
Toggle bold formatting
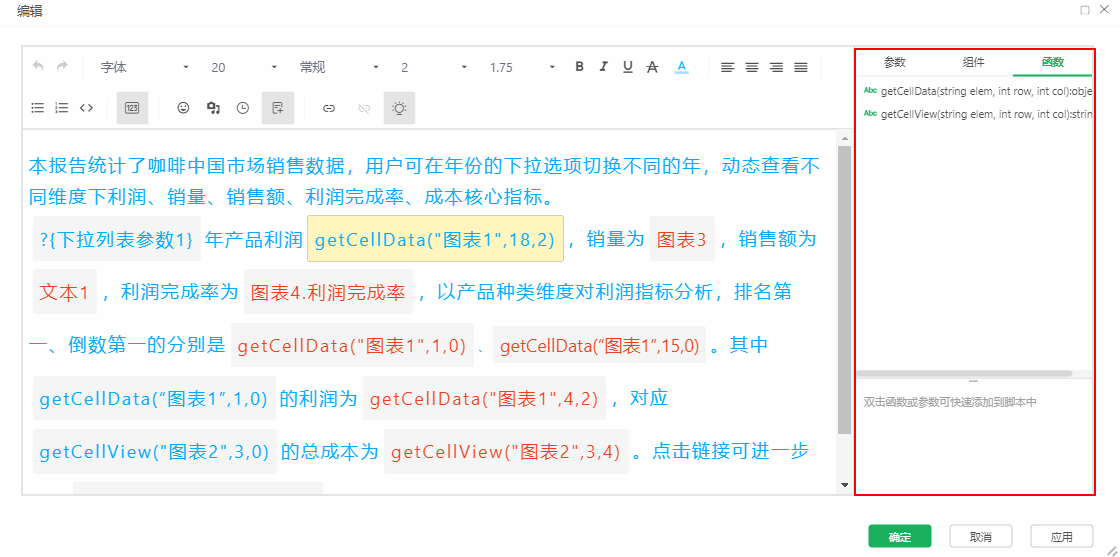coord(579,66)
